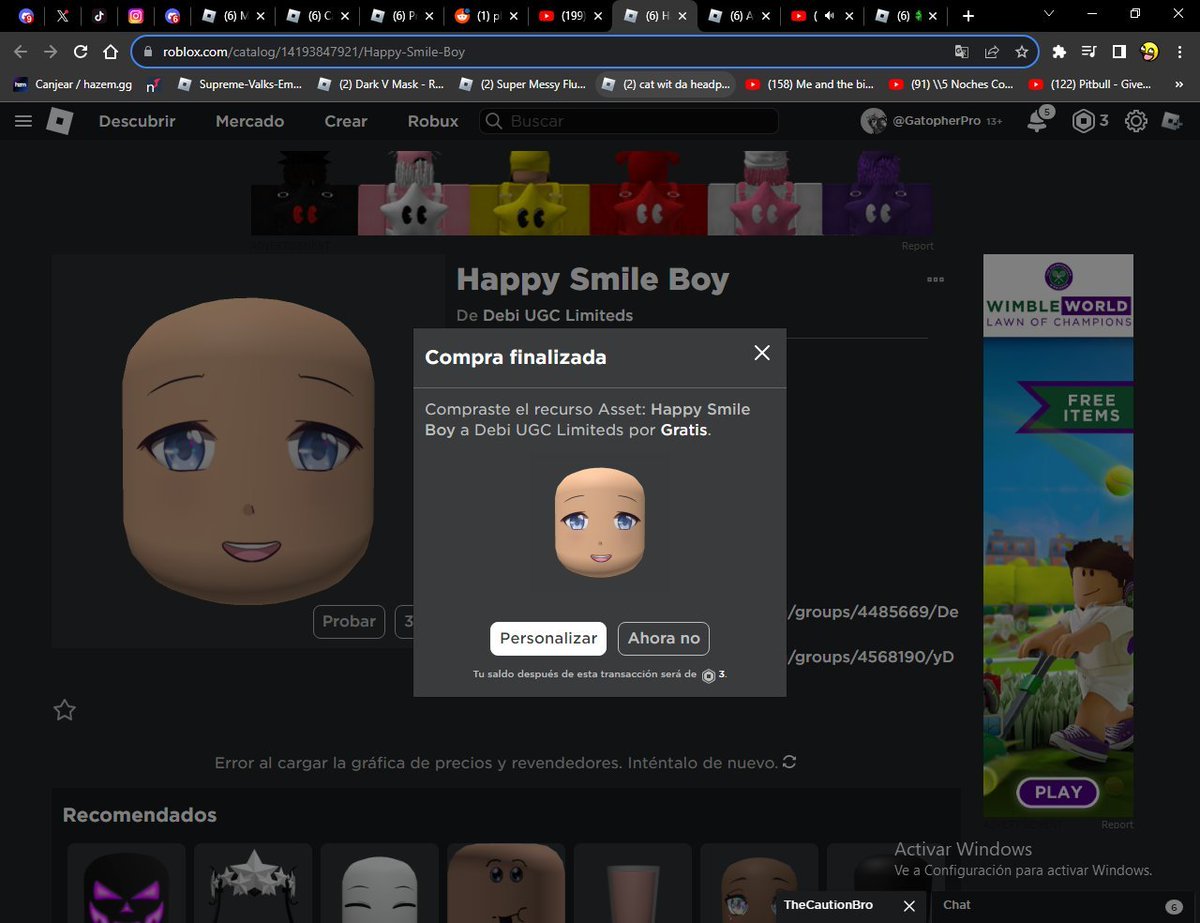Click the GatopherPro avatar icon
Viewport: 1200px width, 923px height.
tap(875, 121)
